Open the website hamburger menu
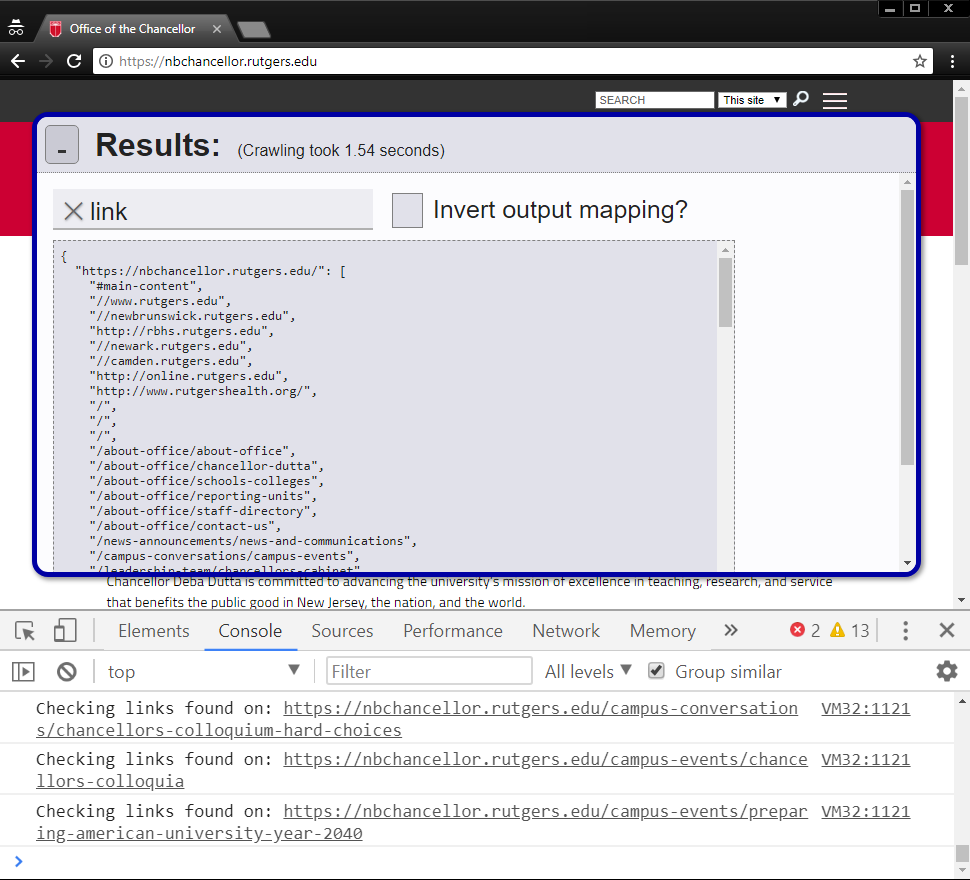Image resolution: width=970 pixels, height=880 pixels. [835, 100]
